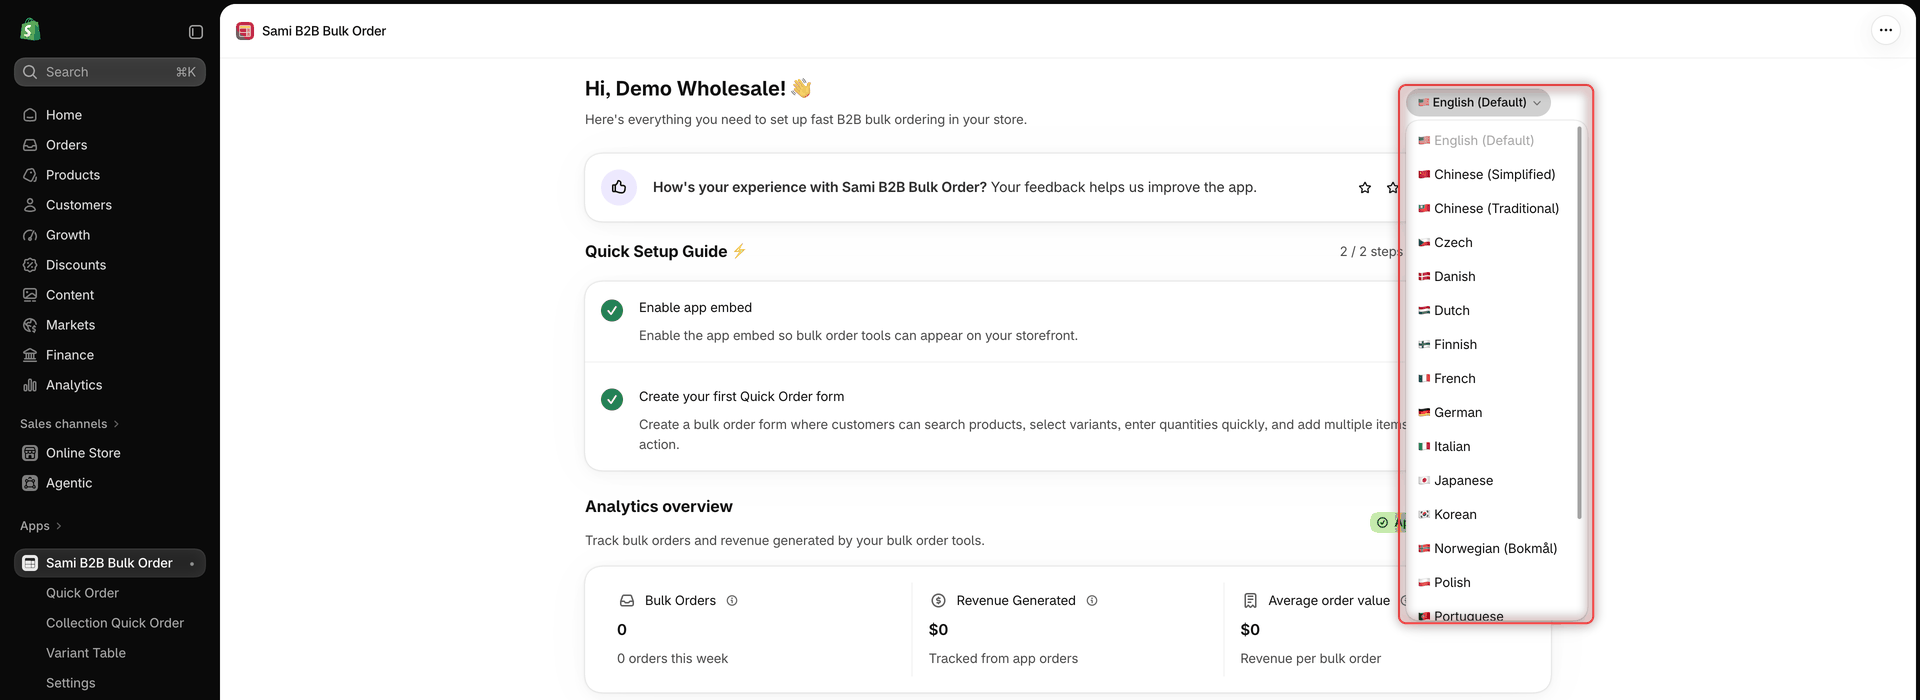1920x700 pixels.
Task: Open the Quick Order sub-page
Action: (x=82, y=593)
